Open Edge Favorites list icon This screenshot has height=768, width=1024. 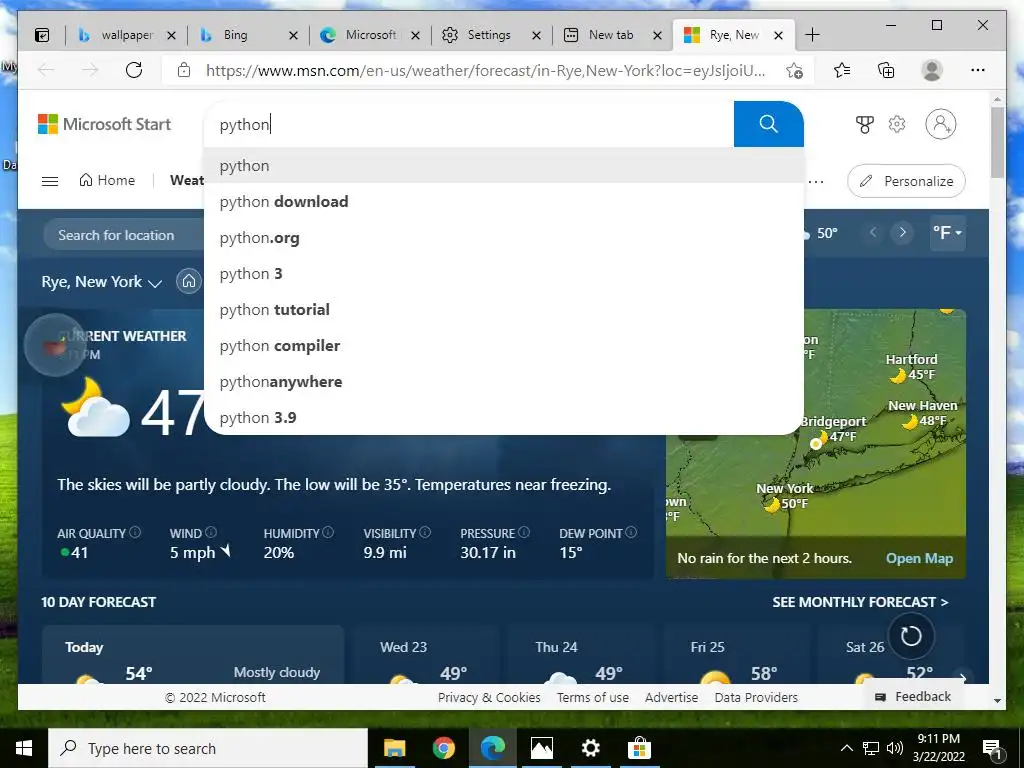(842, 70)
